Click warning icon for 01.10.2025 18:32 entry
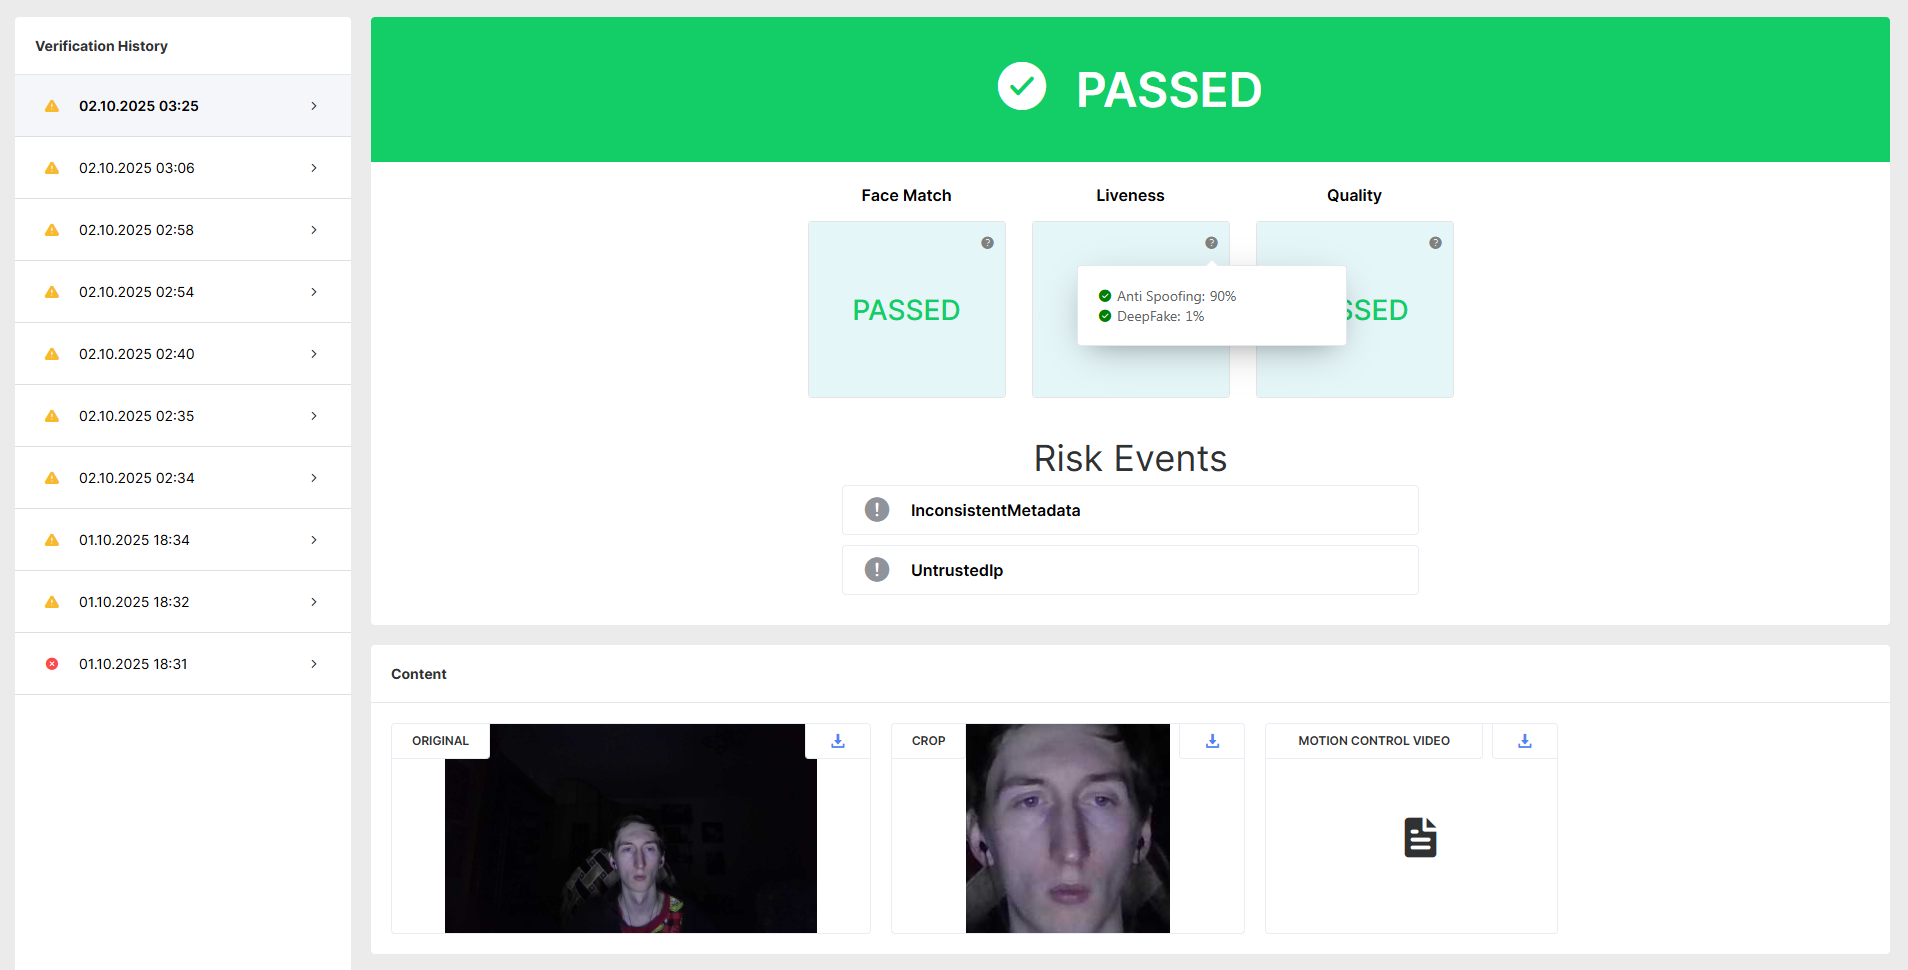The image size is (1908, 970). coord(52,602)
